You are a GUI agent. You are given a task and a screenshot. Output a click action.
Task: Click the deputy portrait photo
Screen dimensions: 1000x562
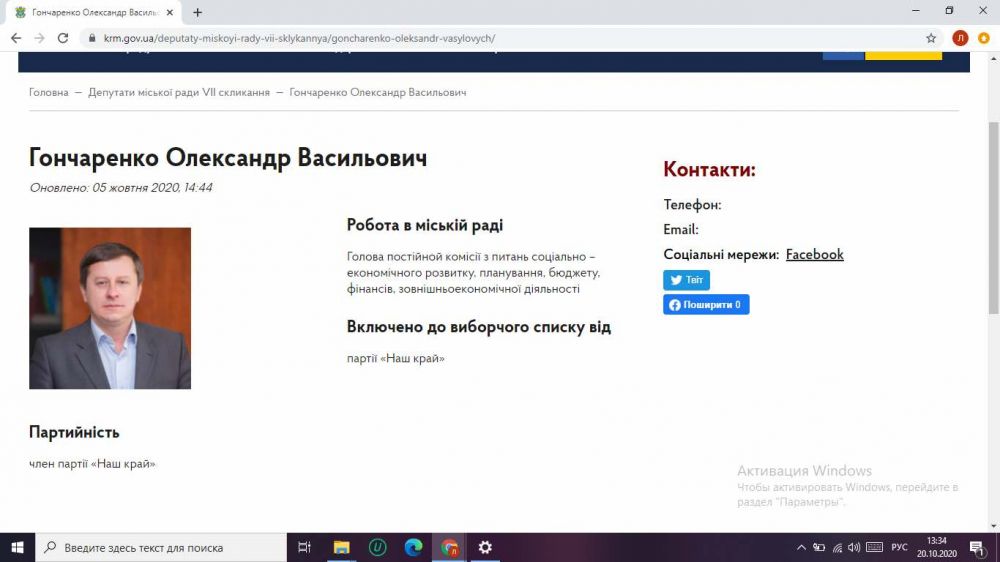110,308
